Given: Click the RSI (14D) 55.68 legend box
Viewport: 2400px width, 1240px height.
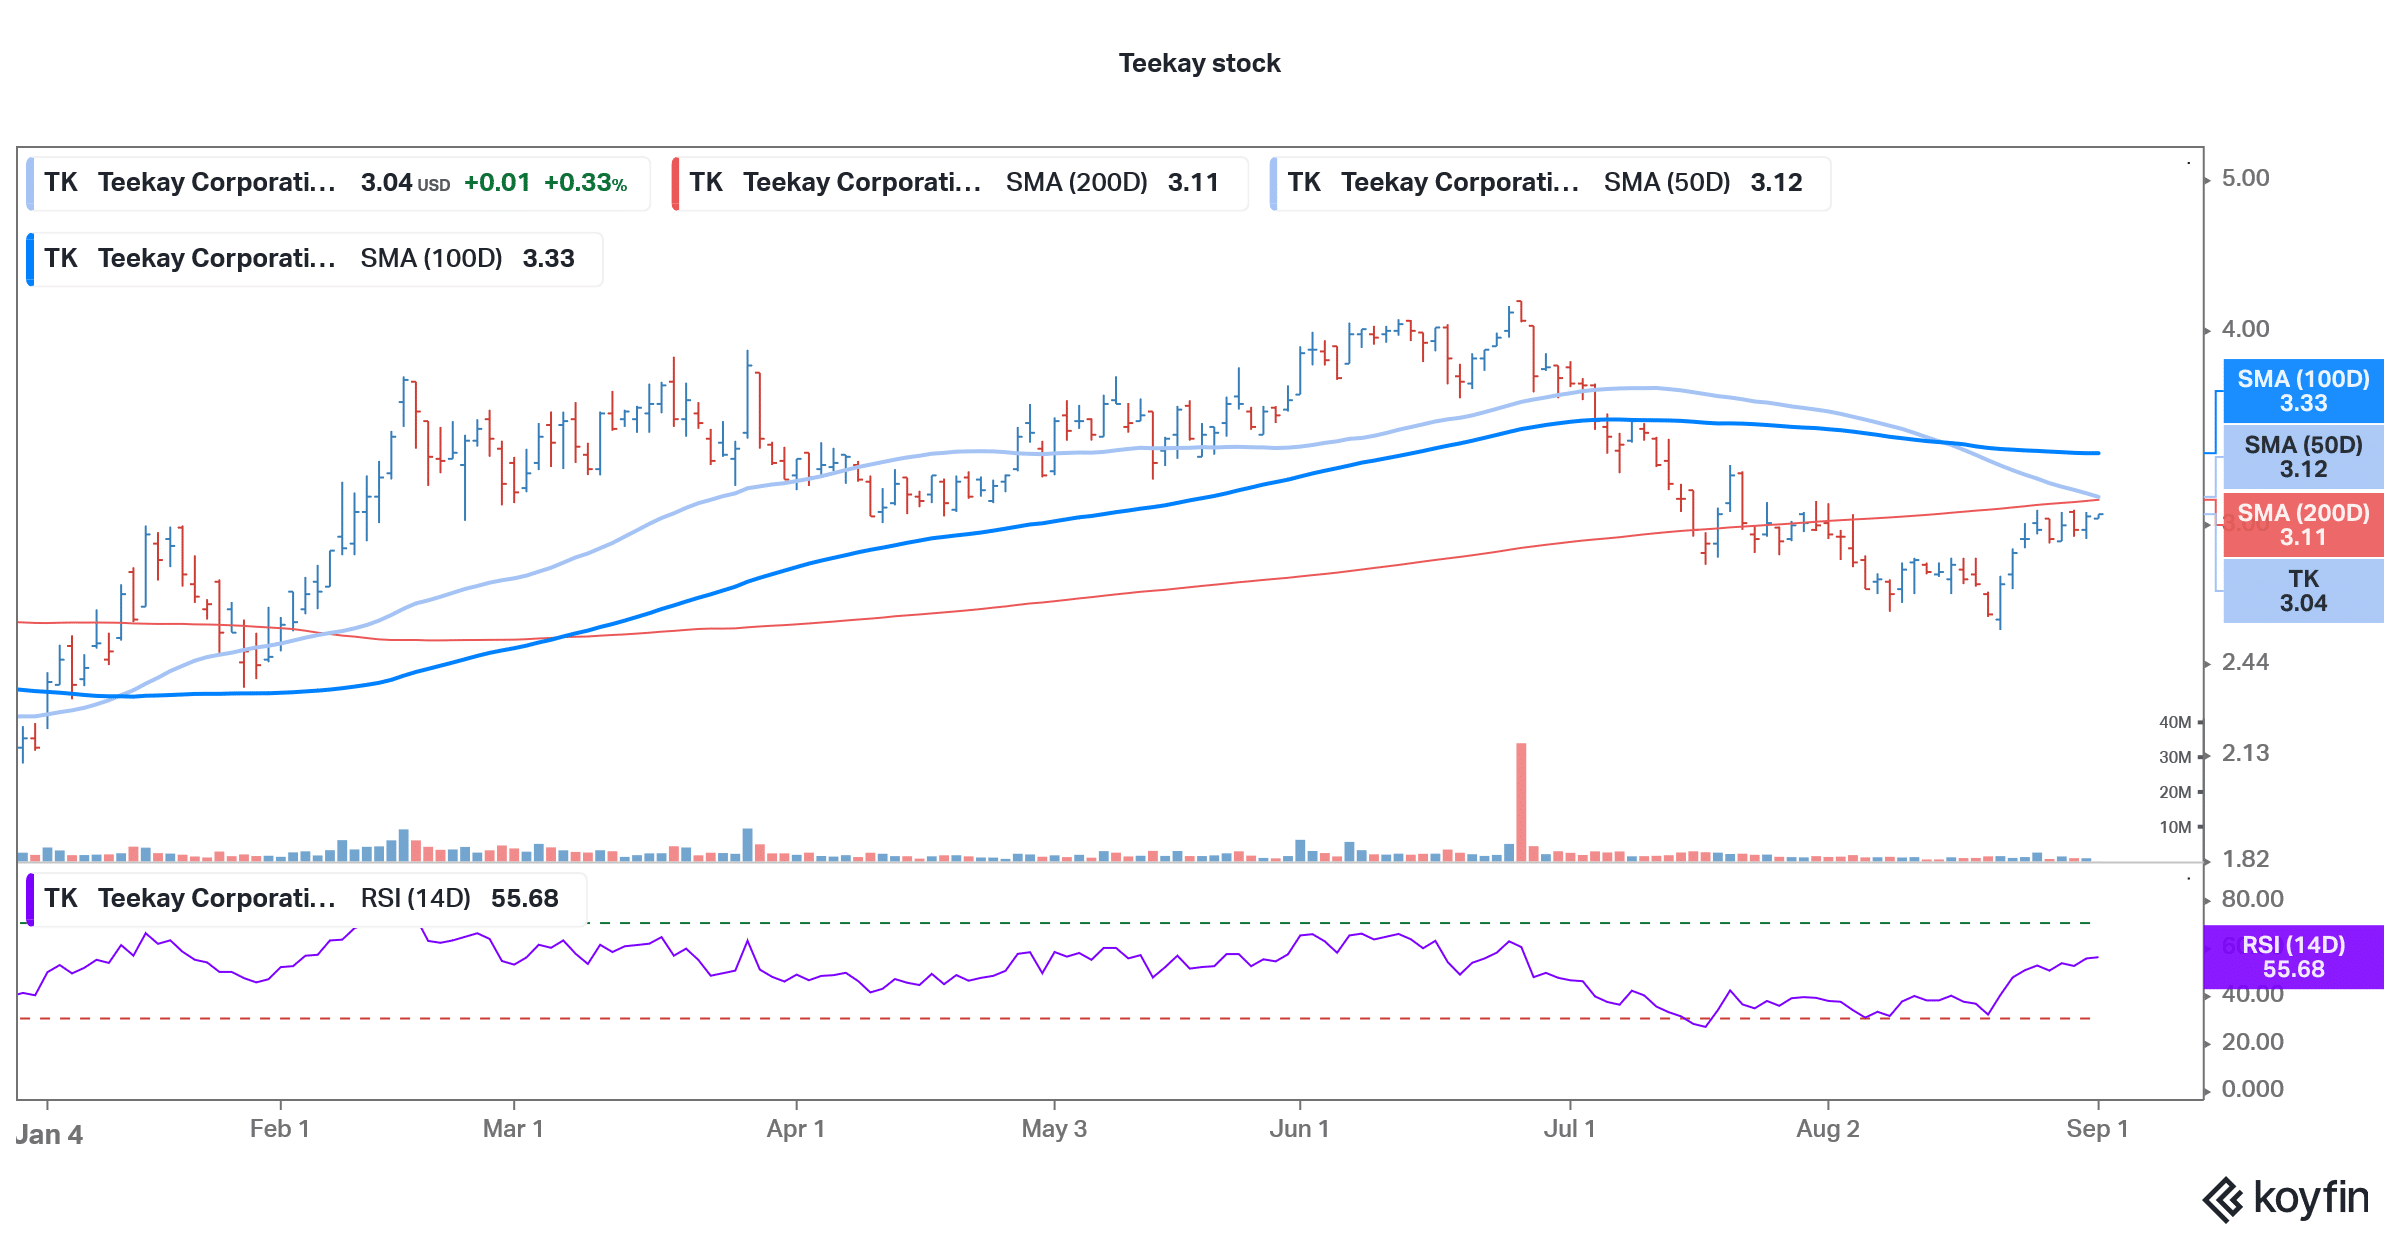Looking at the screenshot, I should (306, 899).
